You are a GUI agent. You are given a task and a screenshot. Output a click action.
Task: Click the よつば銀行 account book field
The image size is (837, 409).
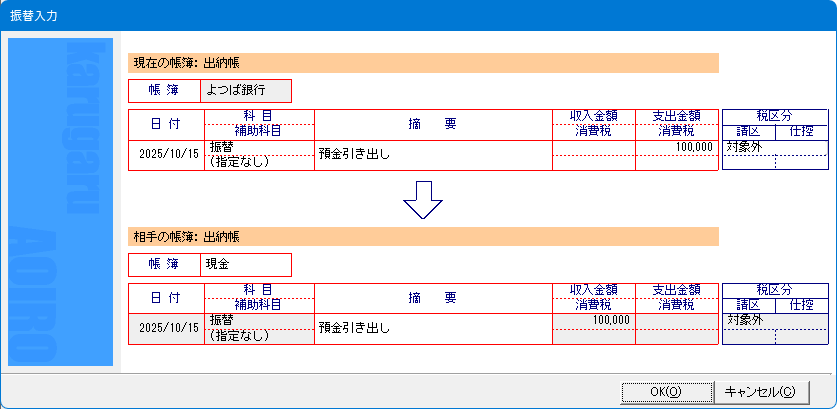(246, 91)
